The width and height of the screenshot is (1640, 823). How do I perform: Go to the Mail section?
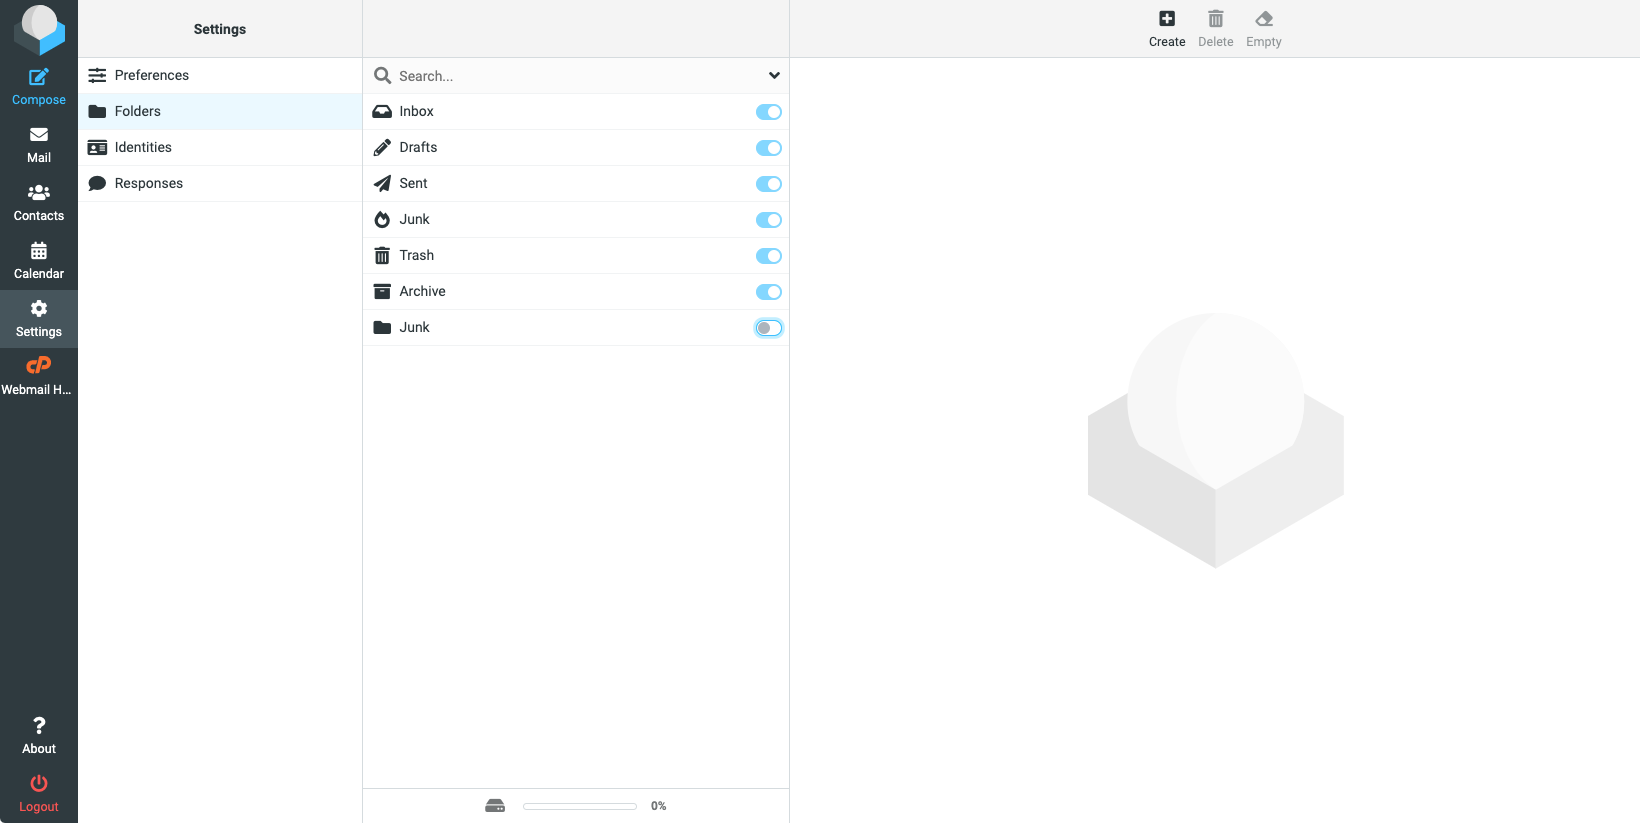[39, 145]
